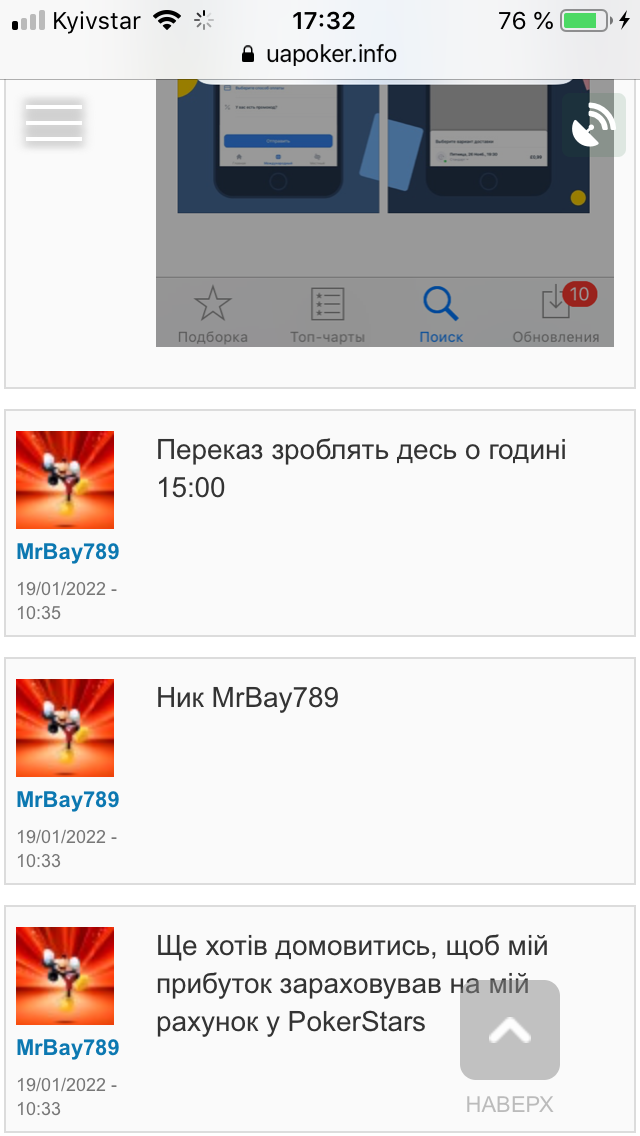Tap avatar on the 15:00 transfer comment

(65, 480)
